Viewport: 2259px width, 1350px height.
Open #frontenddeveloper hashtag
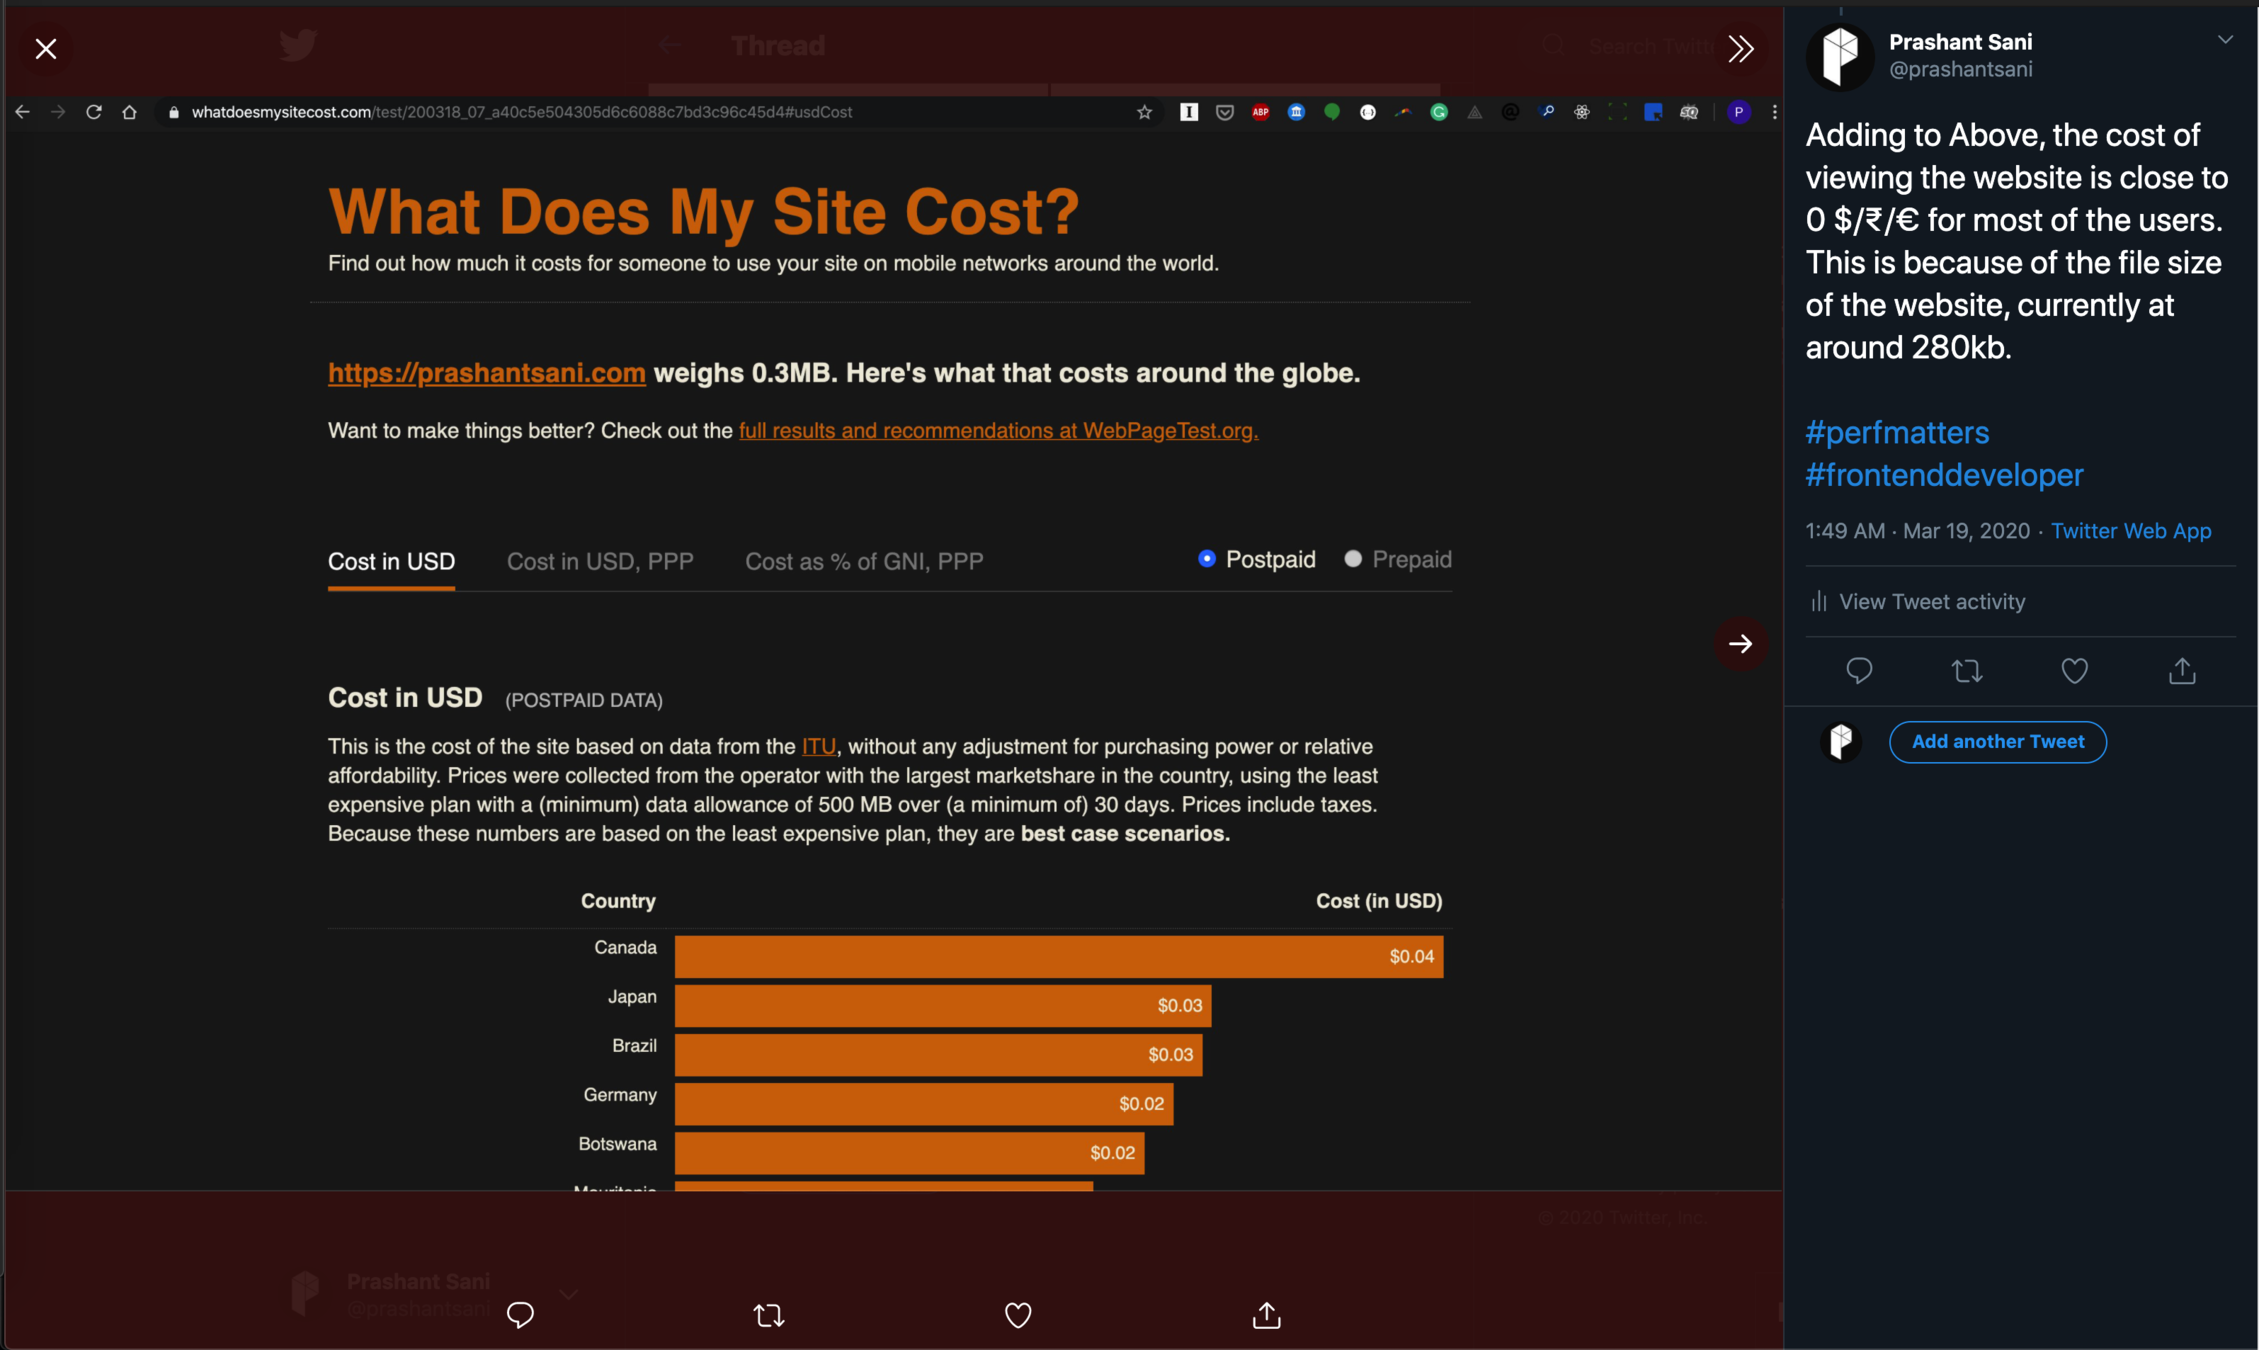[x=1943, y=475]
